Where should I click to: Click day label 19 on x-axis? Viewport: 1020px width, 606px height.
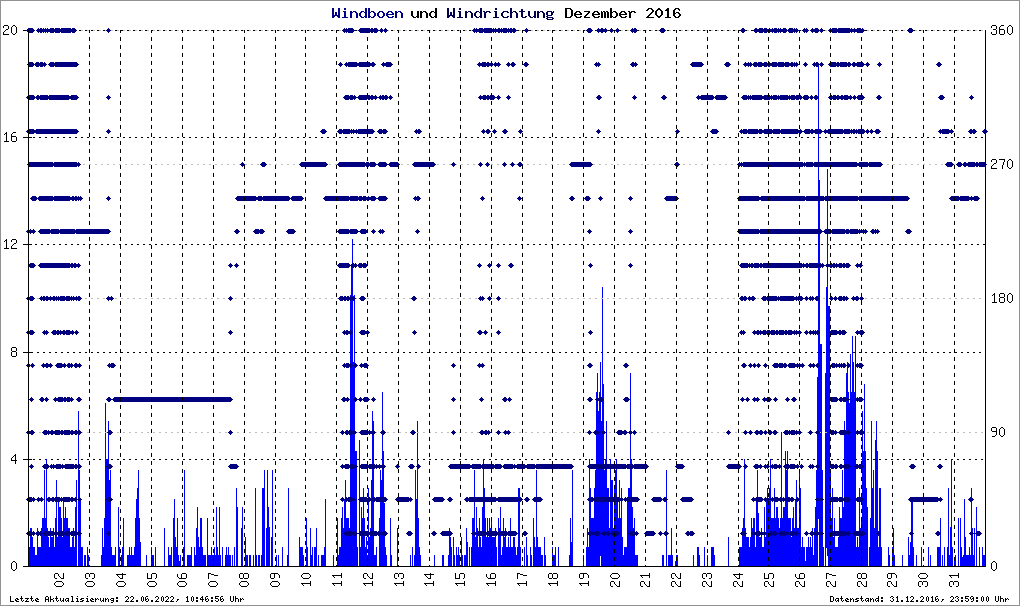point(584,578)
